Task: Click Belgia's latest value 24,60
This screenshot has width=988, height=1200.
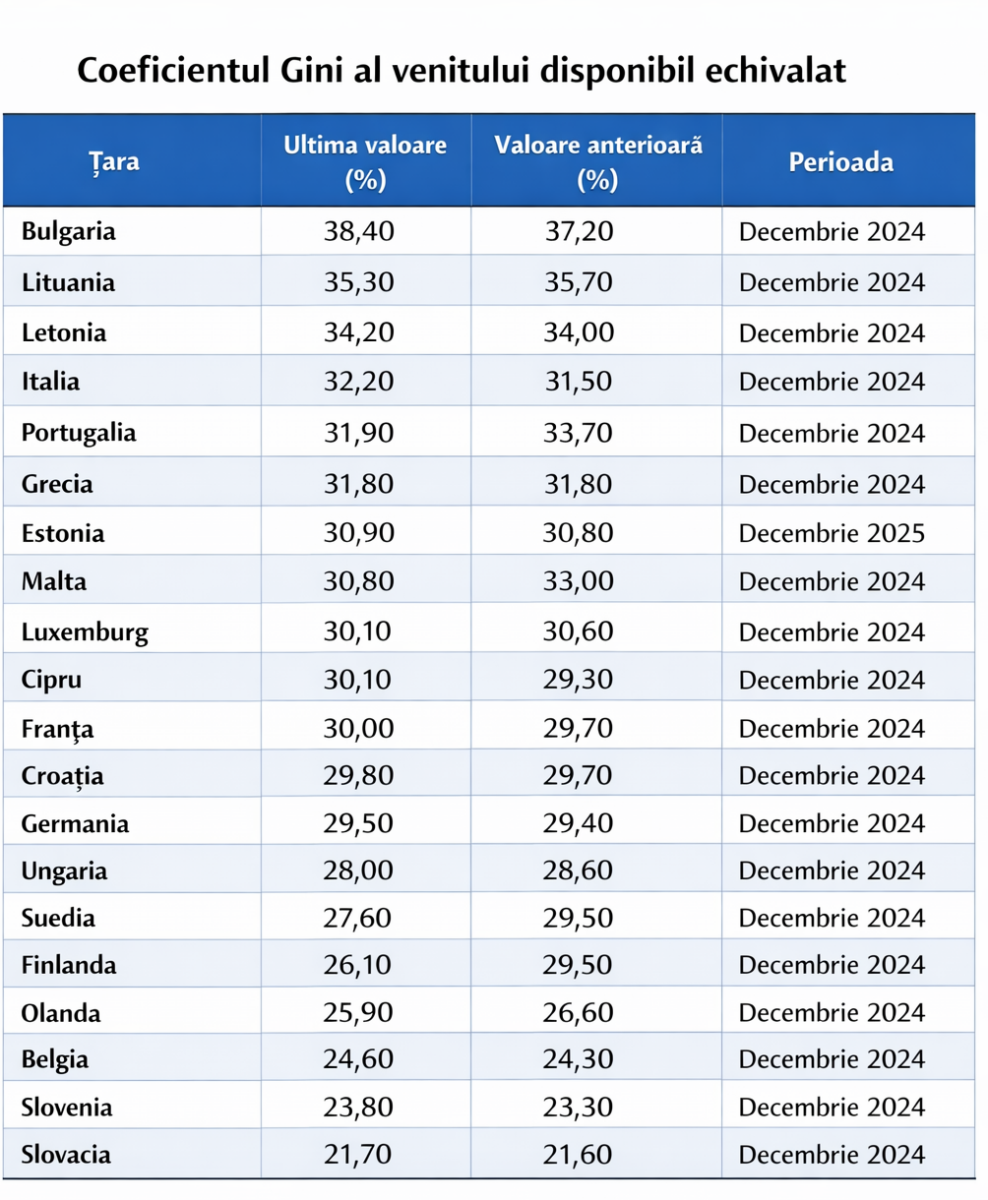Action: (360, 1060)
